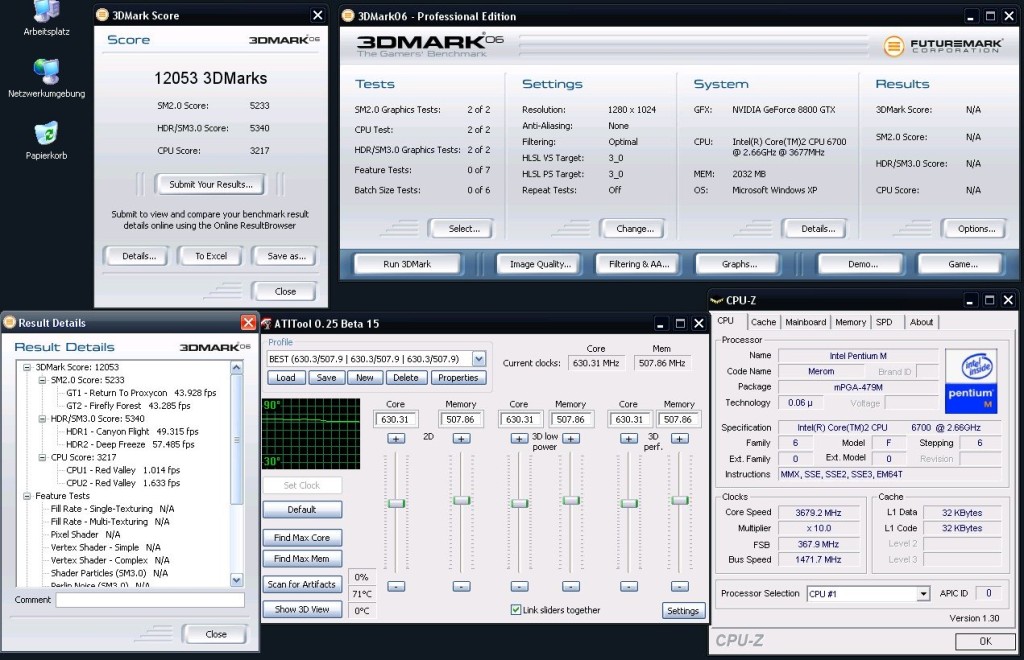Screen dimensions: 1024x660
Task: Click the Intel Pentium M logo in CPU-Z
Action: point(970,381)
